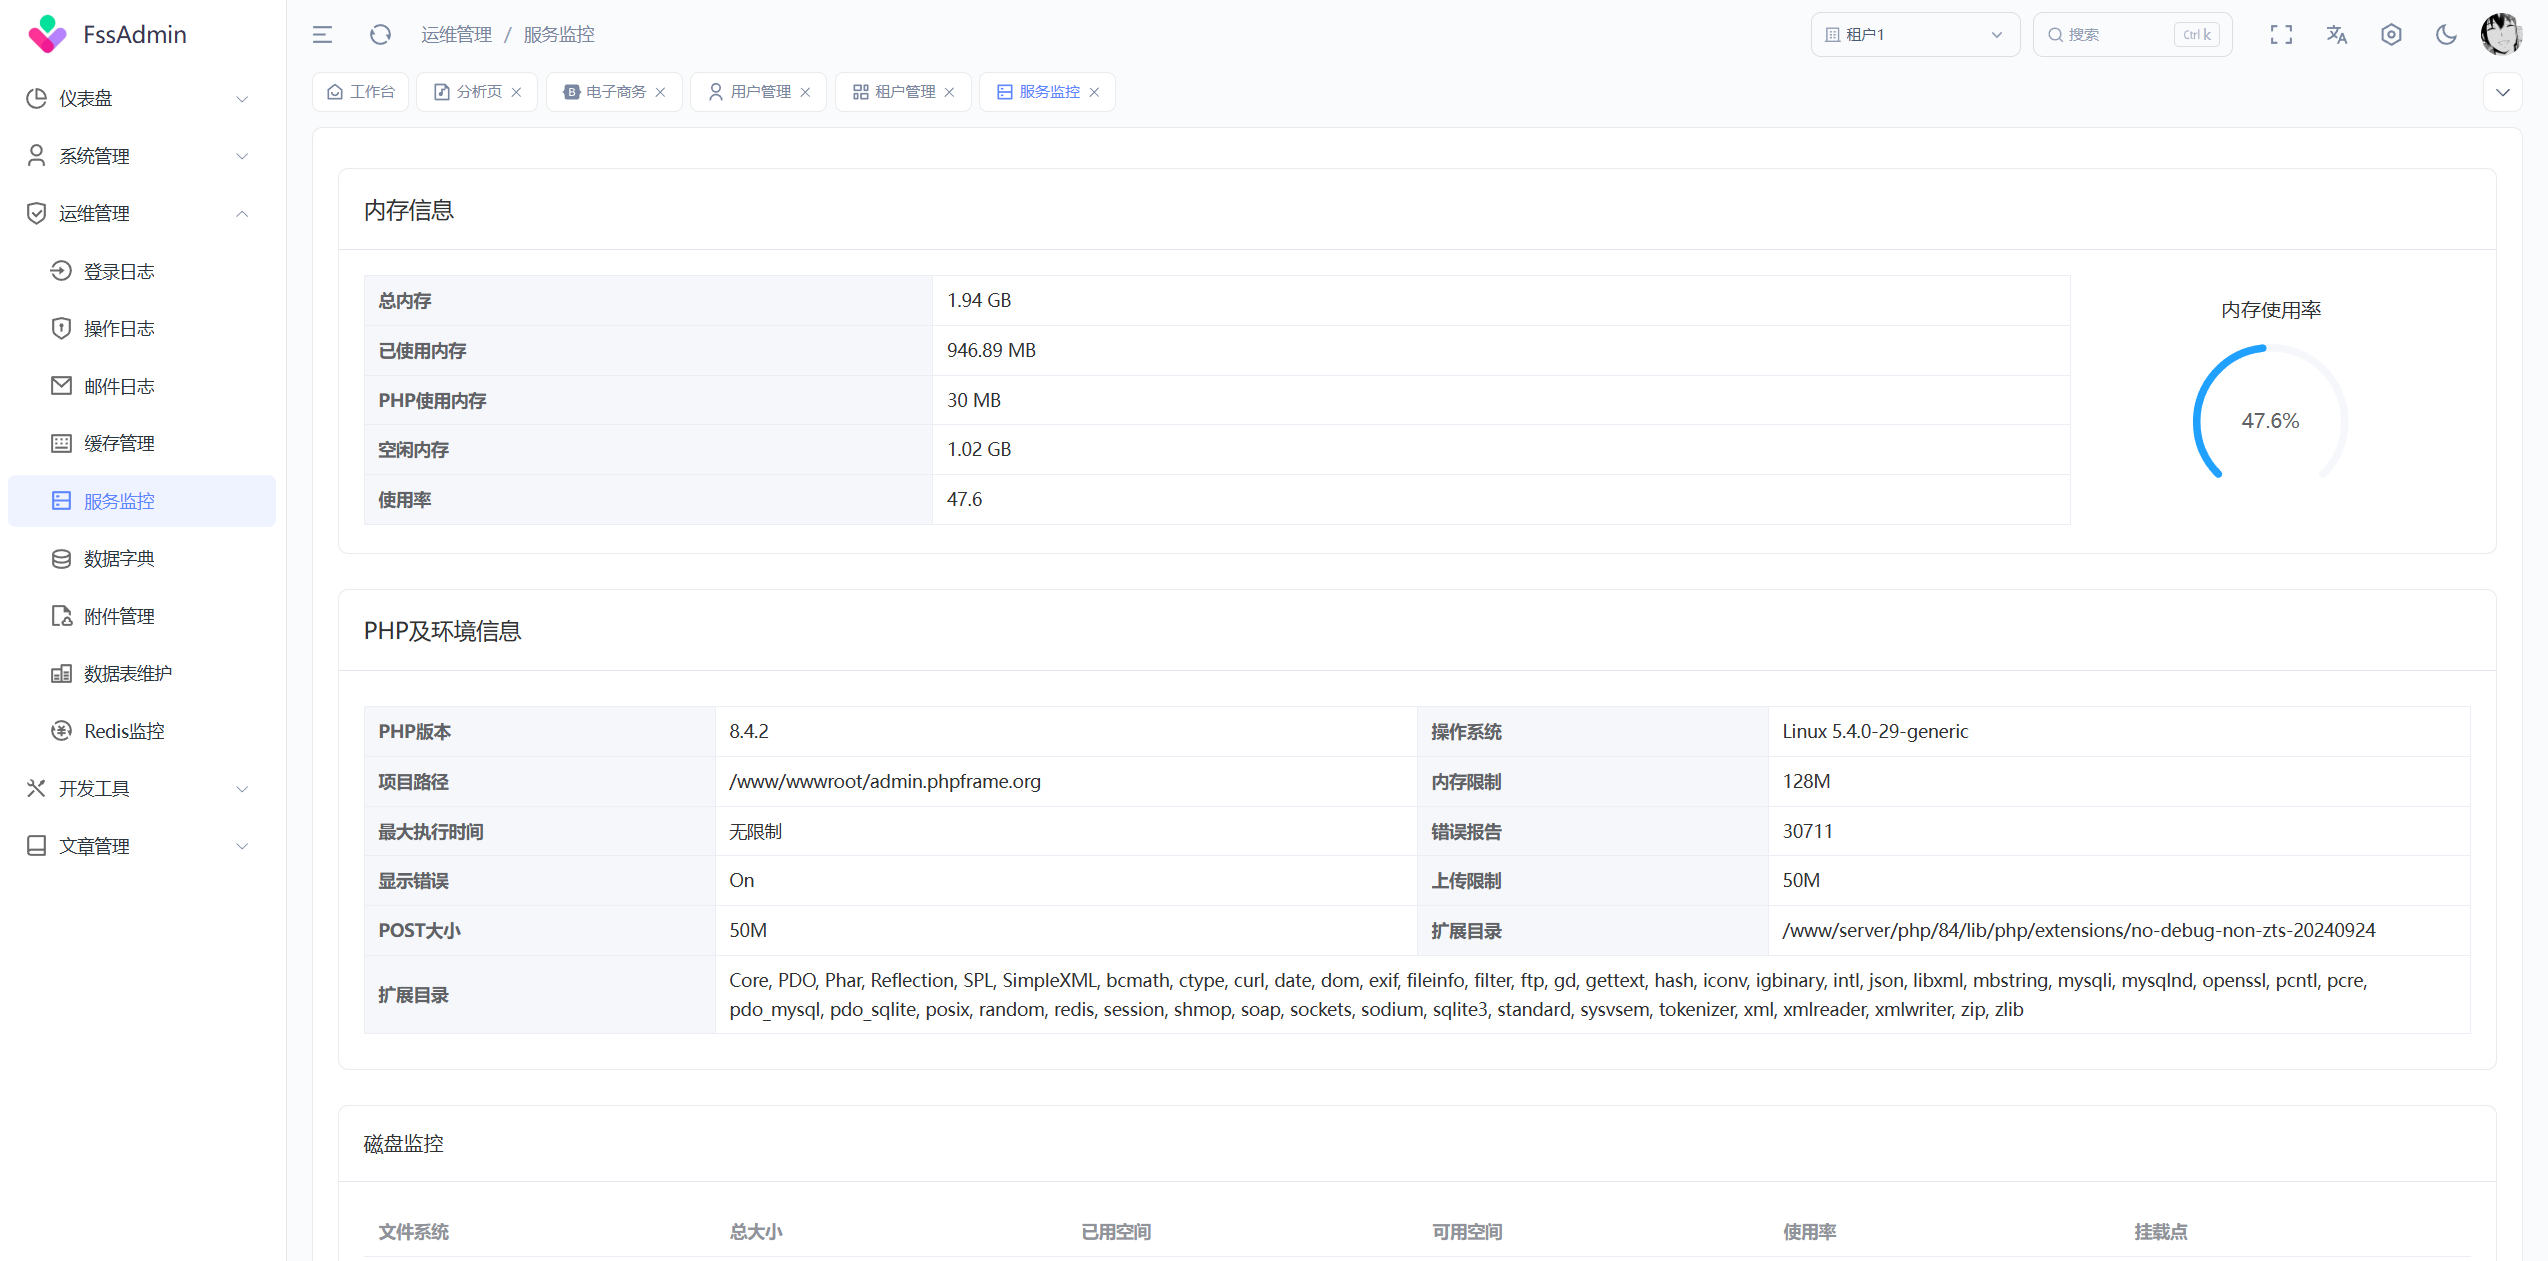Click the 运维管理 breadcrumb link
2548x1261 pixels.
[456, 35]
